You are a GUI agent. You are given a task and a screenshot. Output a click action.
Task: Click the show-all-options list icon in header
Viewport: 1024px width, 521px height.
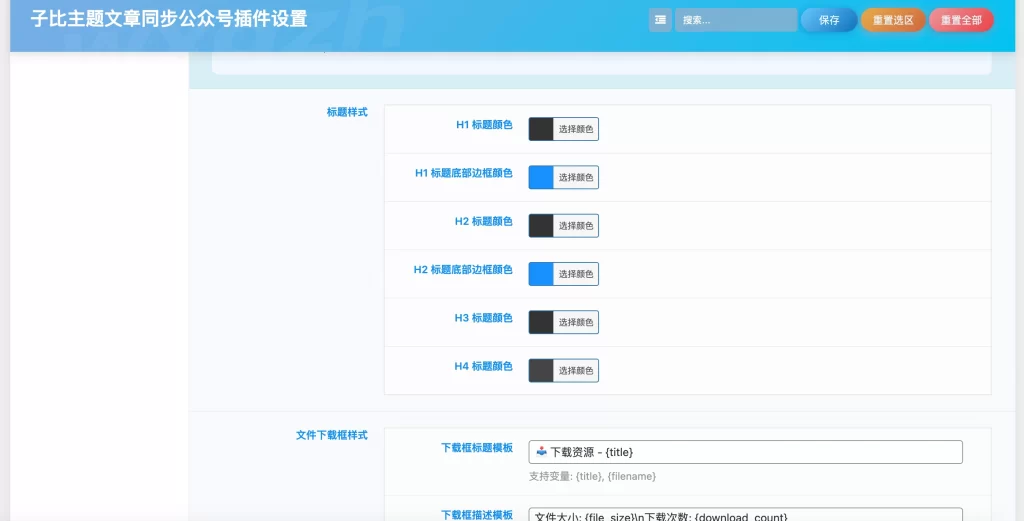(660, 20)
